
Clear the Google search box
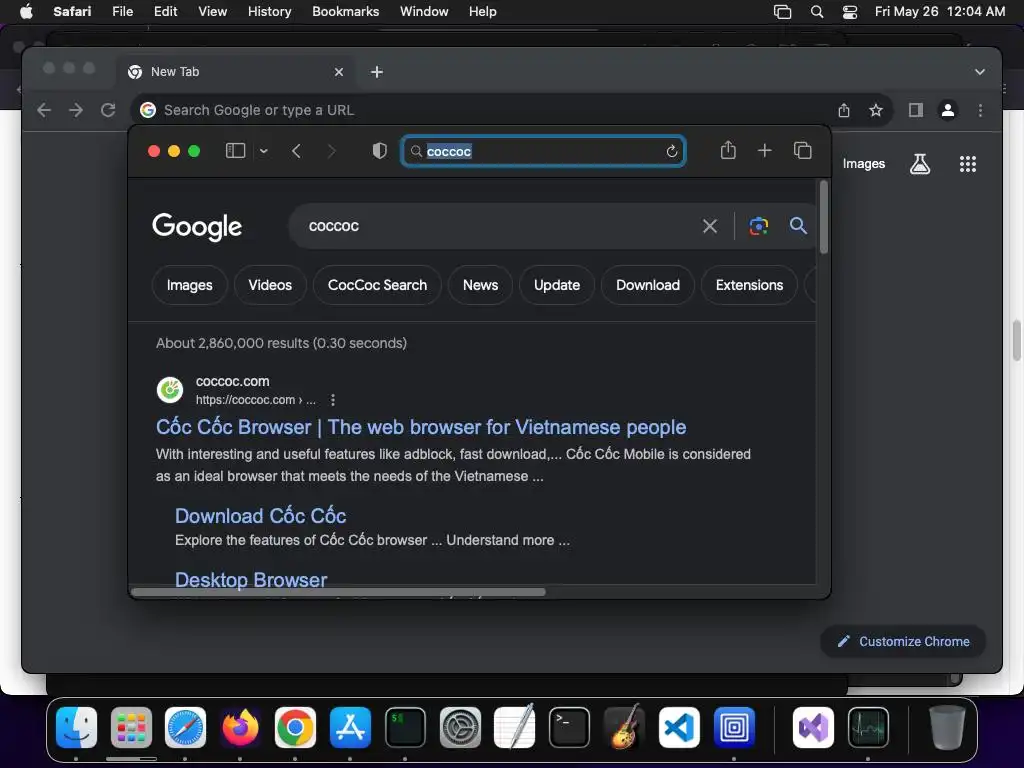710,227
